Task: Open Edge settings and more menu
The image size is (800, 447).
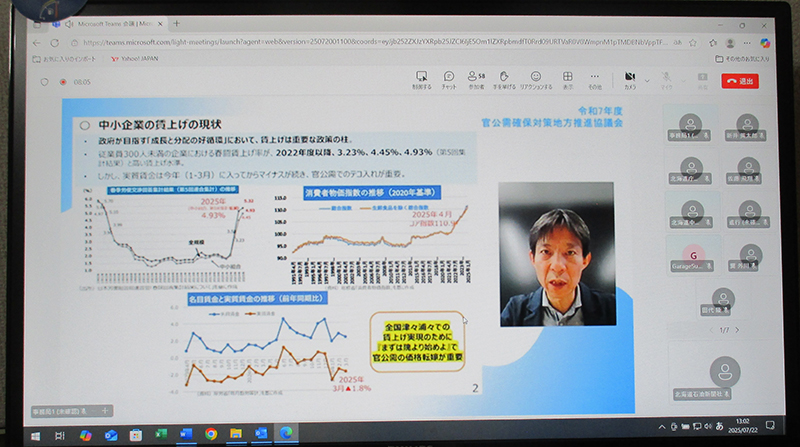Action: [747, 43]
